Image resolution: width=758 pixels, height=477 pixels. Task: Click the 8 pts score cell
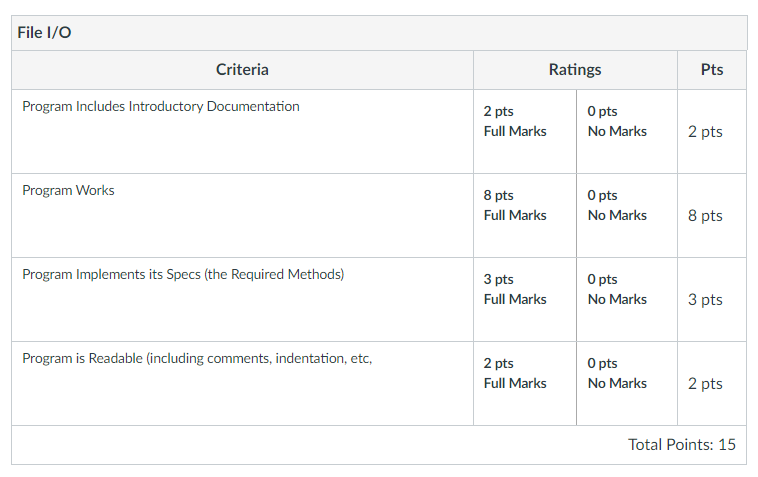712,216
